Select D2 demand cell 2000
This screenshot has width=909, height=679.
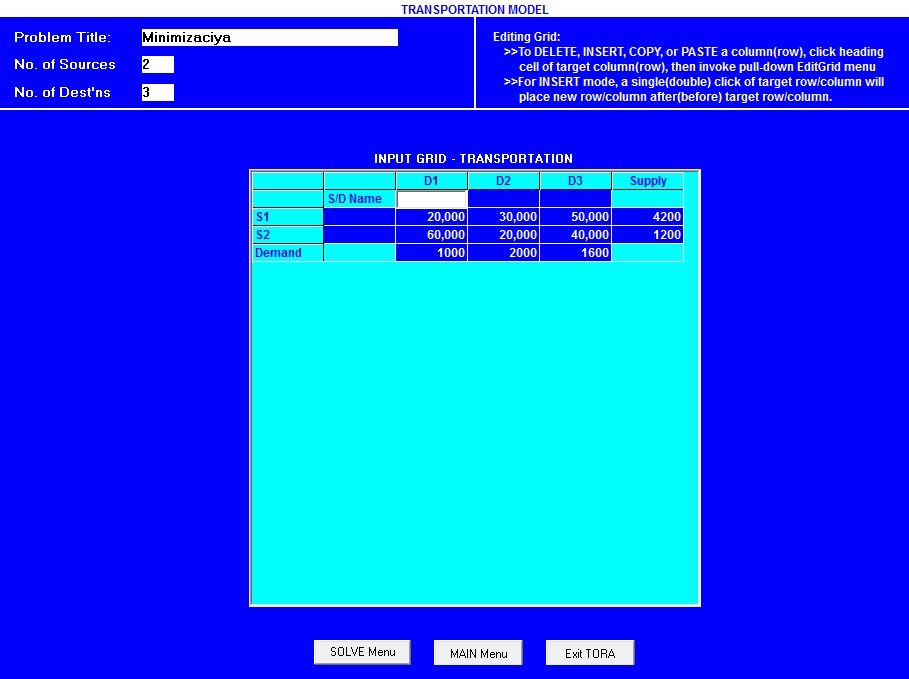click(503, 253)
